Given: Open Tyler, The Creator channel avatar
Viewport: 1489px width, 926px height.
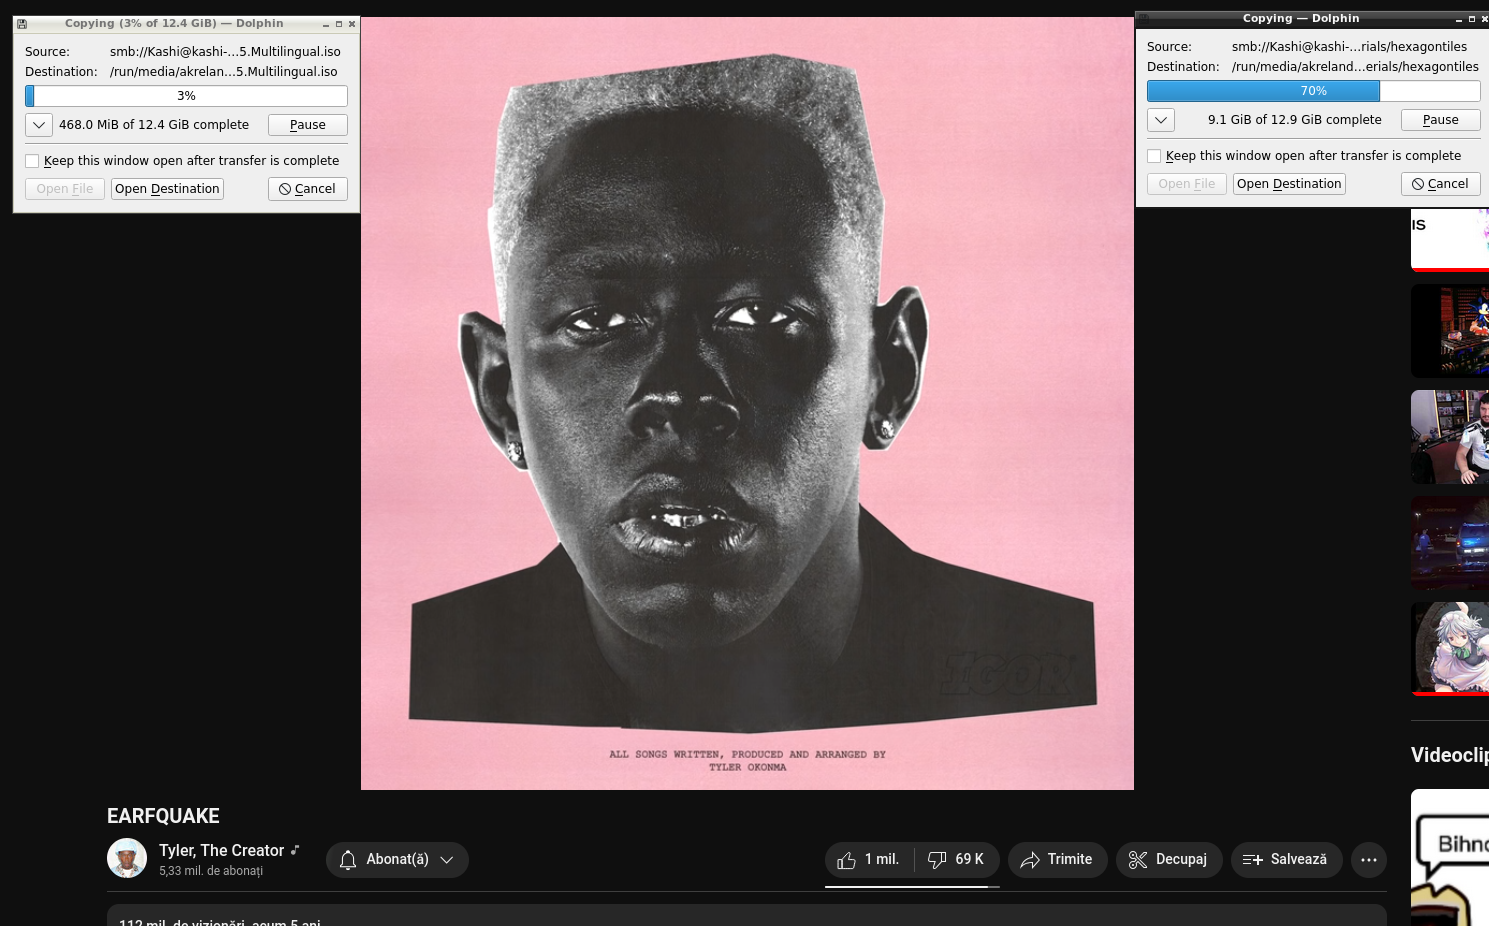Looking at the screenshot, I should (x=127, y=858).
